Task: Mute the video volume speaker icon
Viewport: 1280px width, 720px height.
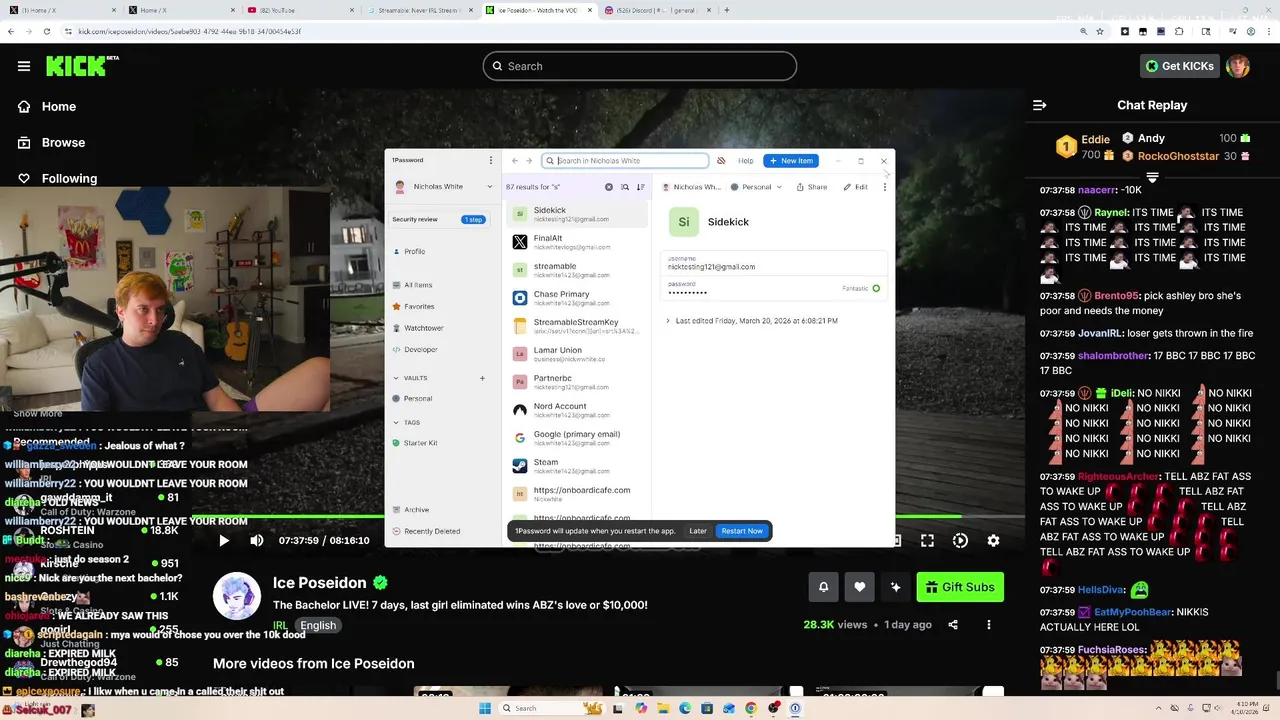Action: tap(257, 540)
